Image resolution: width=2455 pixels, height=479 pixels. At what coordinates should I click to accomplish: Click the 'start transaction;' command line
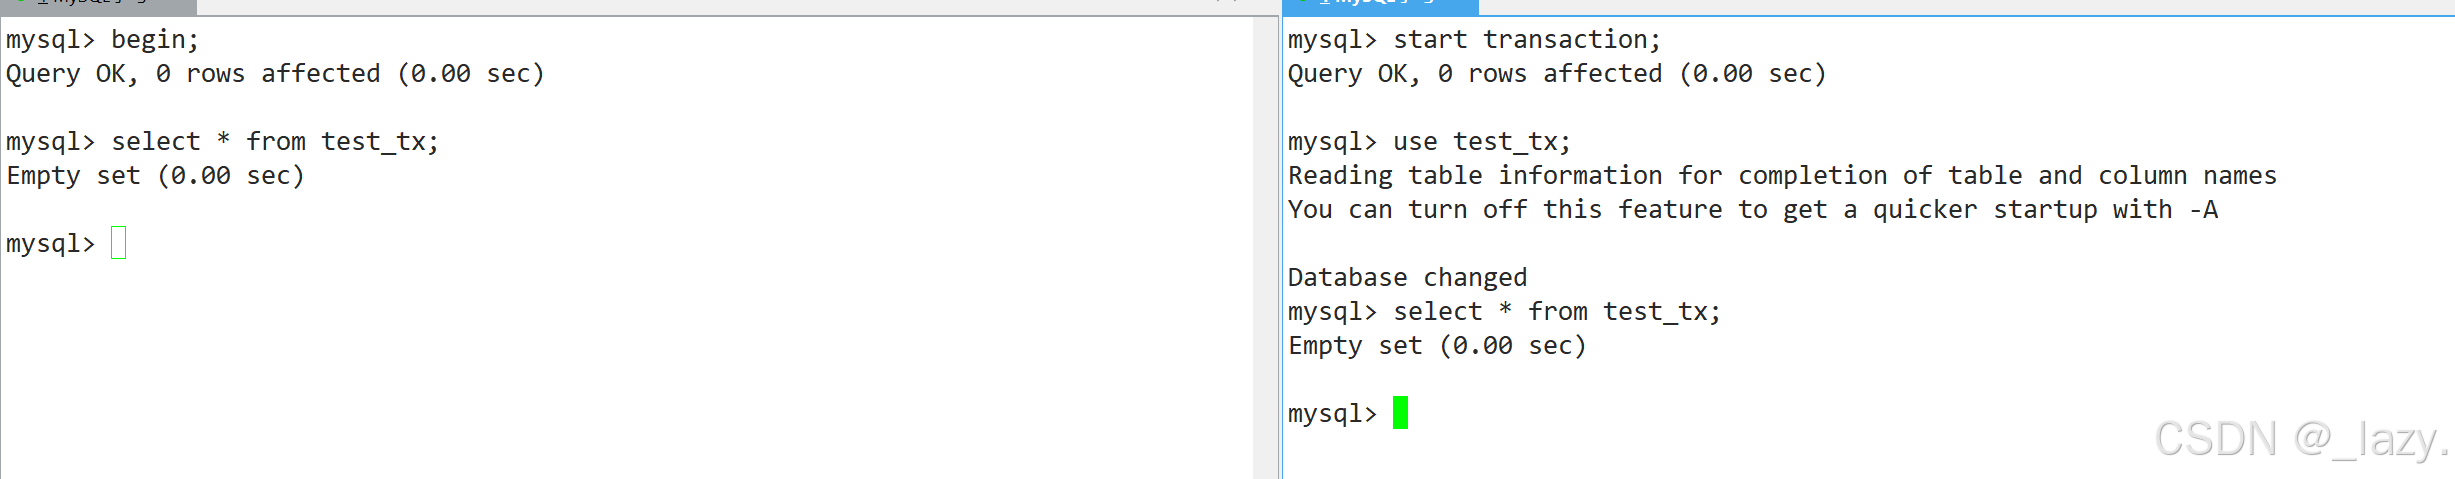pyautogui.click(x=1474, y=40)
